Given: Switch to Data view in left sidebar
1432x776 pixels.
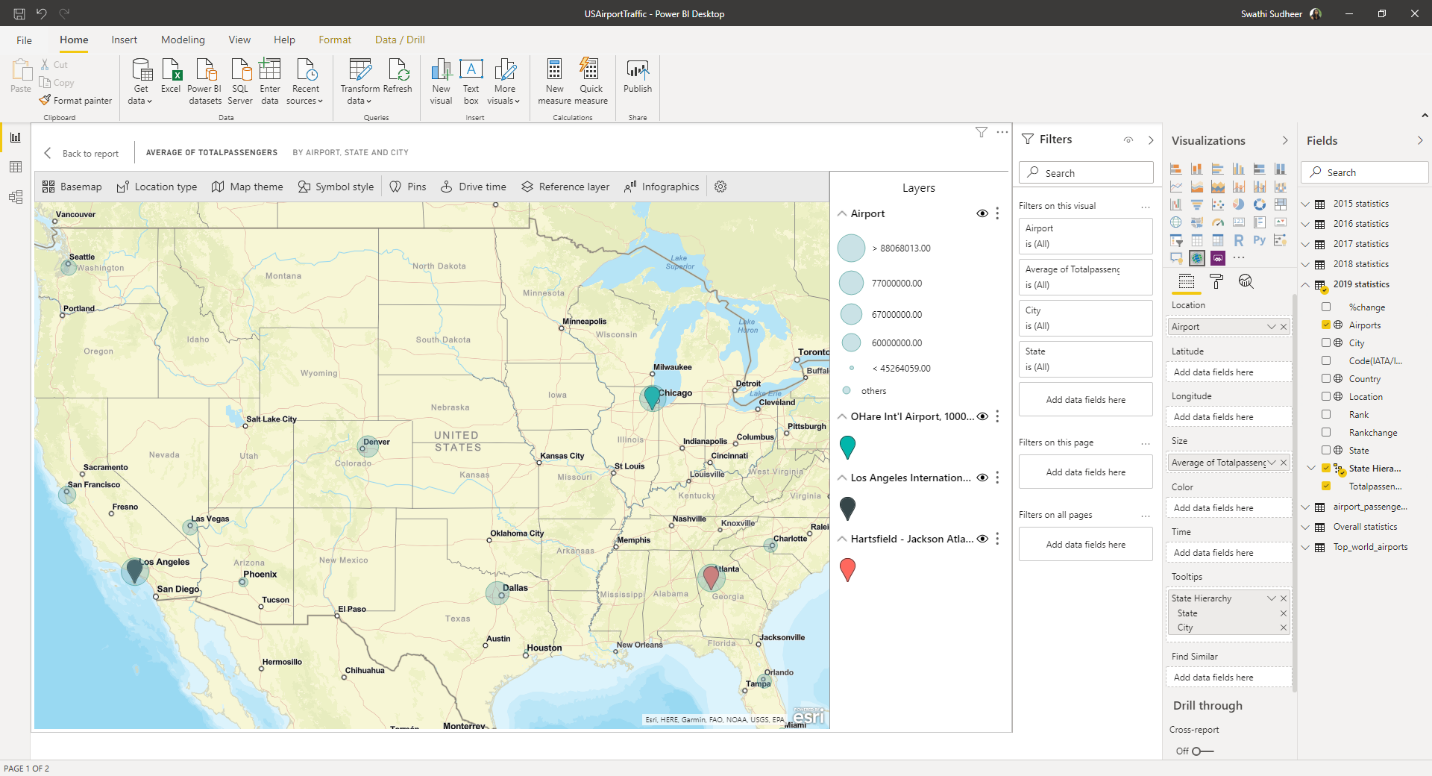Looking at the screenshot, I should click(x=15, y=167).
